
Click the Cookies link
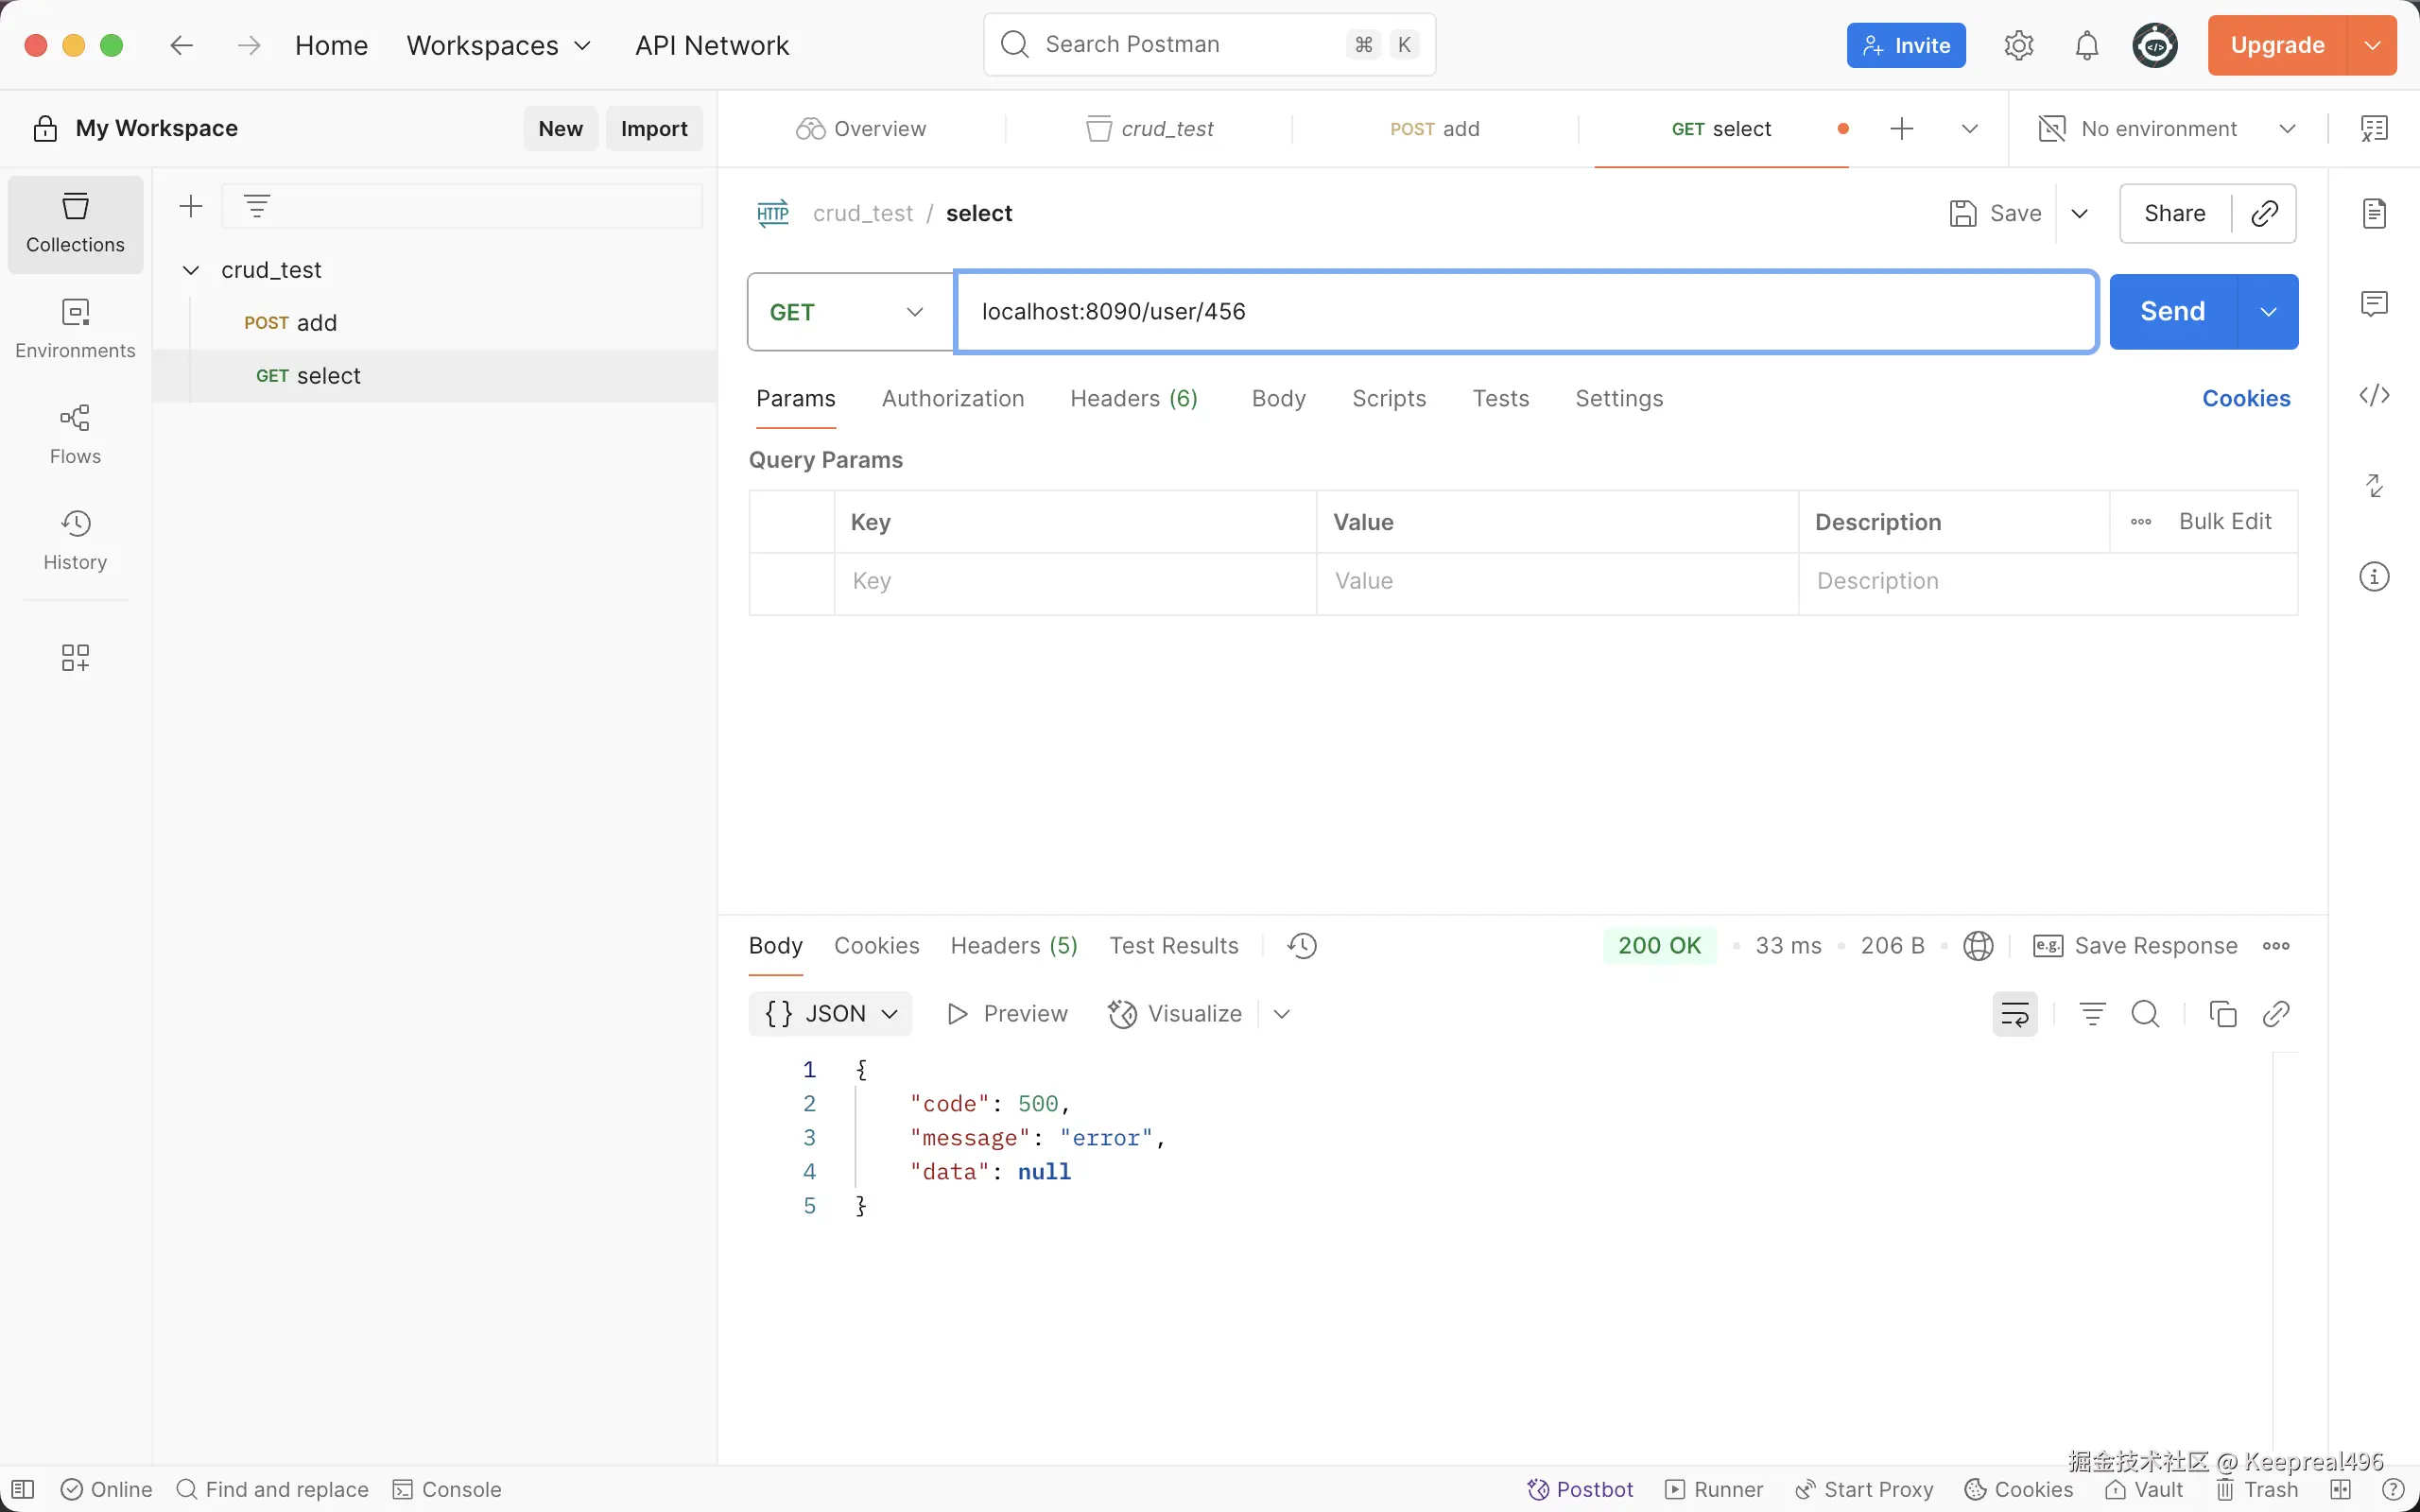tap(2245, 399)
